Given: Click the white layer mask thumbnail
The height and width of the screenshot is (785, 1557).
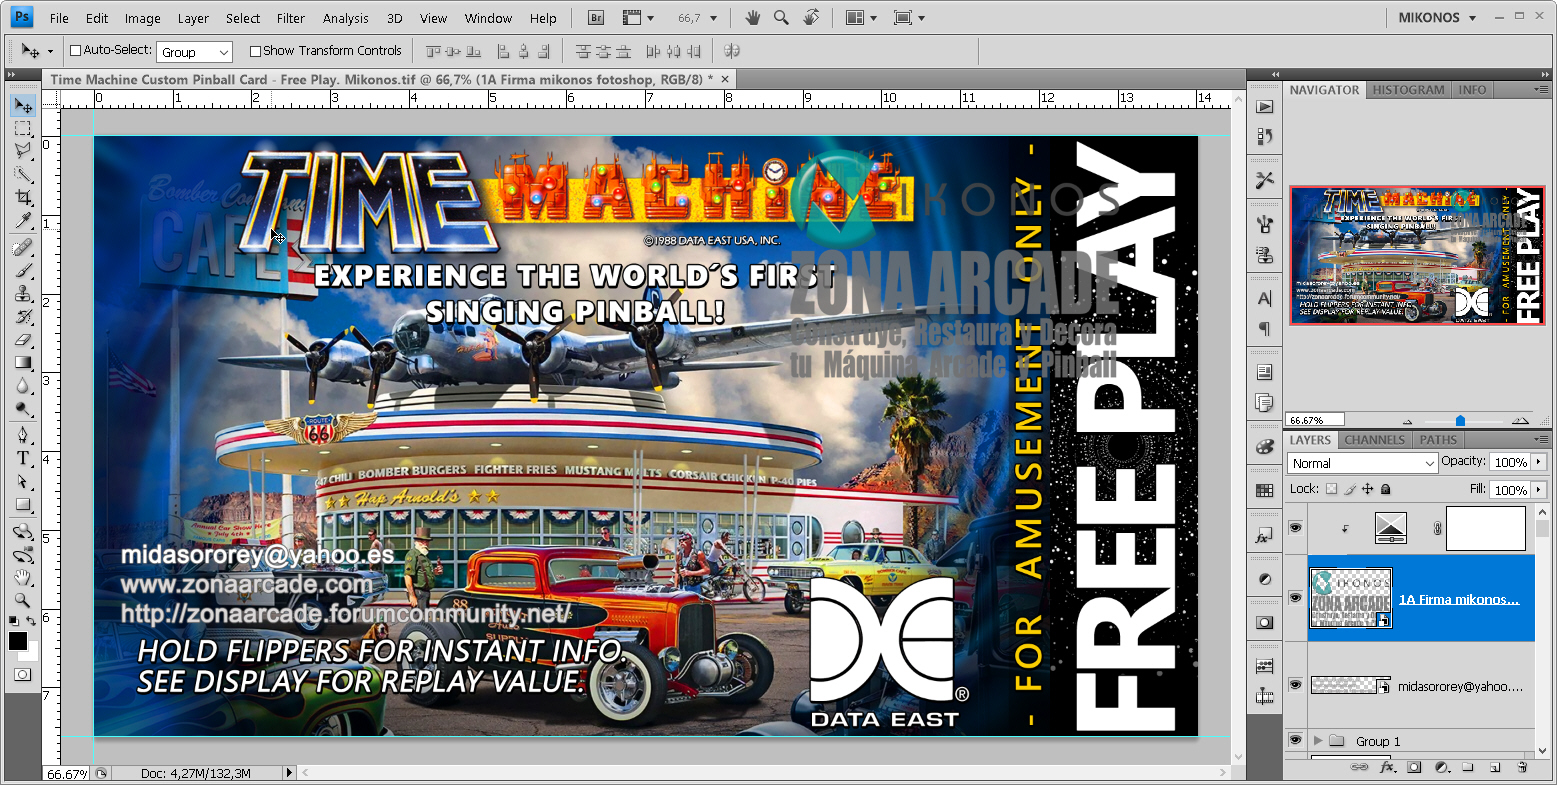Looking at the screenshot, I should coord(1485,527).
